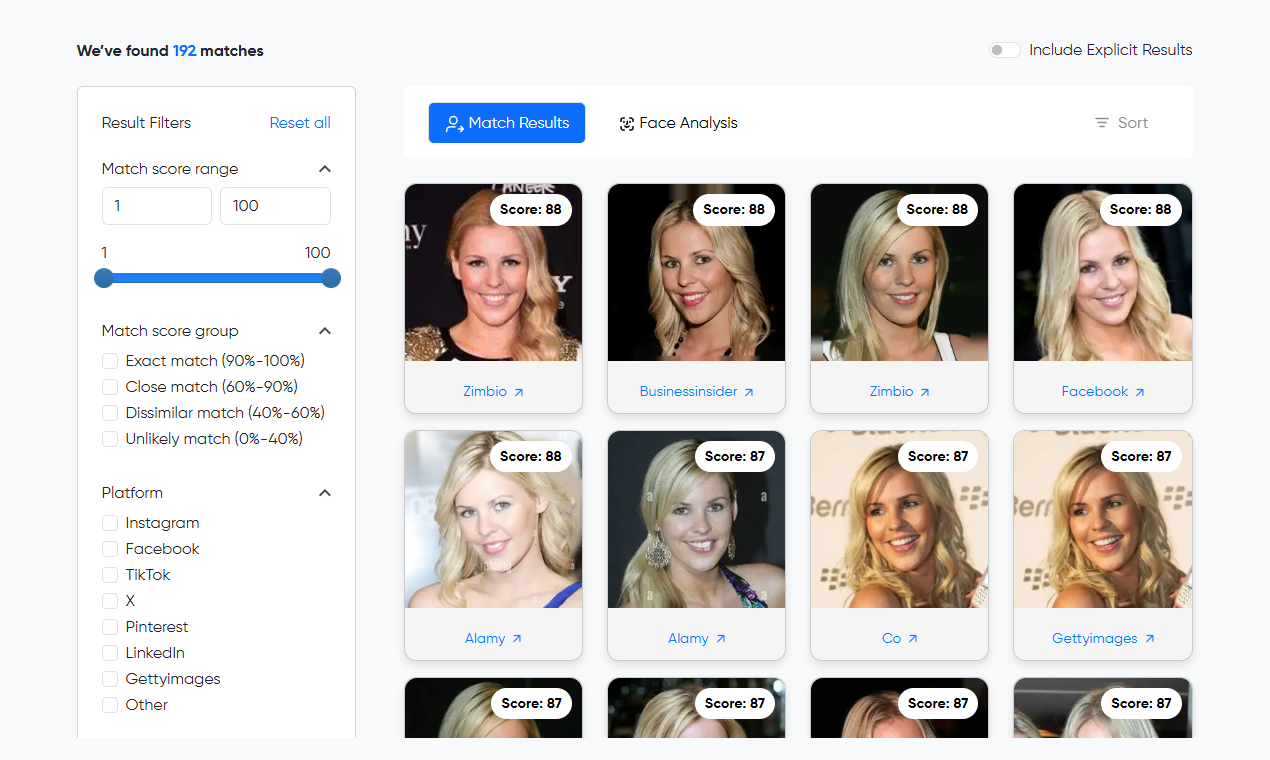Select the LinkedIn platform checkbox
This screenshot has height=760, width=1270.
click(x=110, y=653)
